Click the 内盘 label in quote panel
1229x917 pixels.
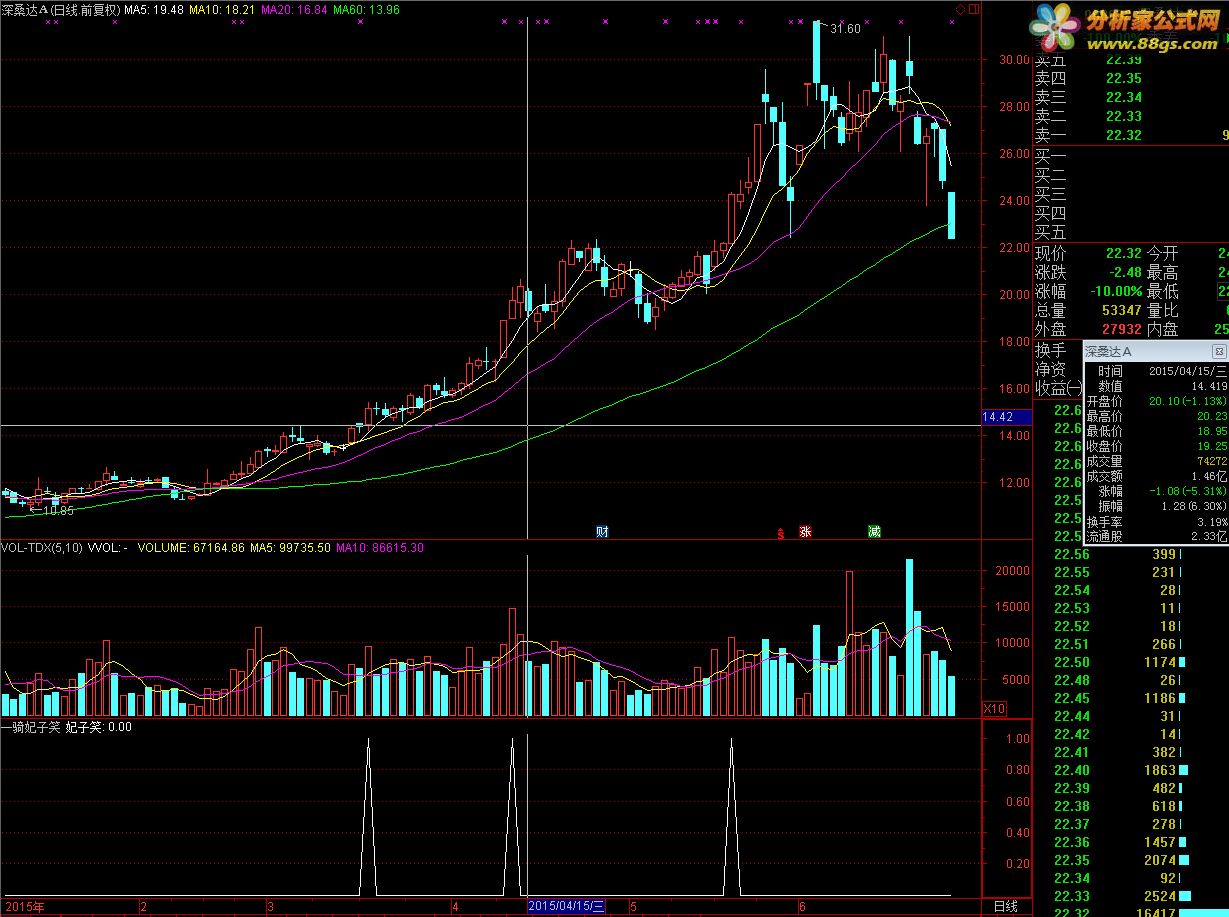1162,330
